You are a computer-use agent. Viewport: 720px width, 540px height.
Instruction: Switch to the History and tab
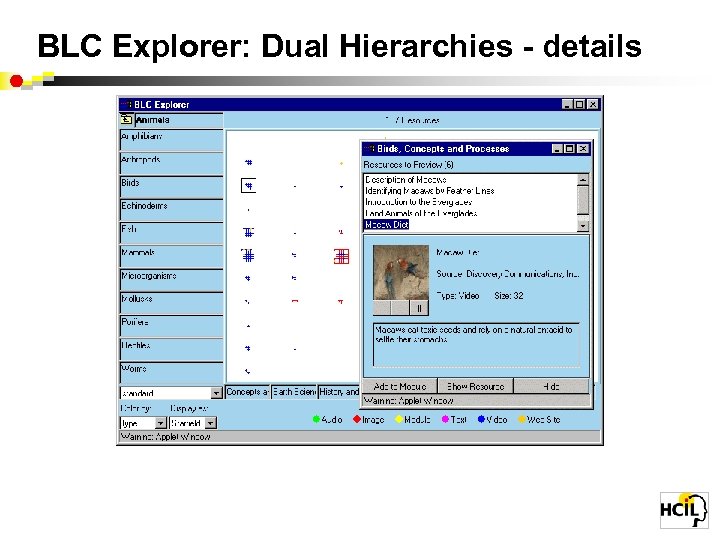point(339,392)
